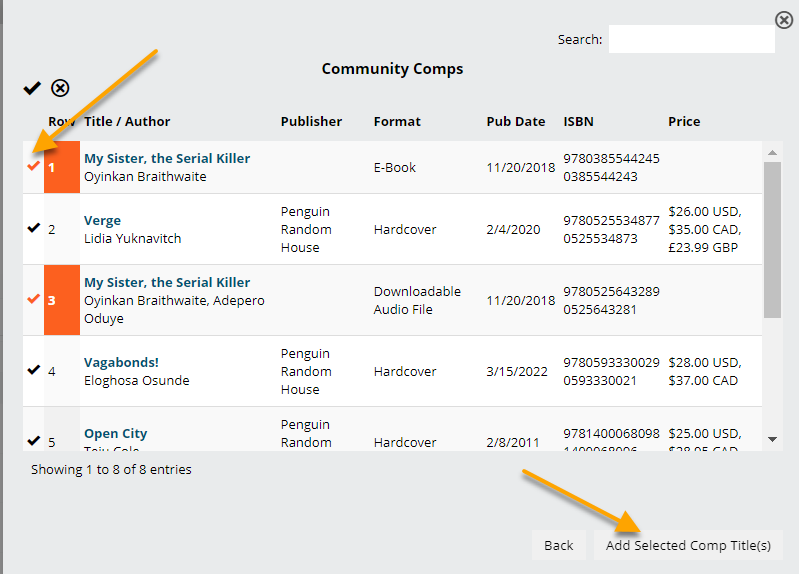Image resolution: width=799 pixels, height=574 pixels.
Task: Click pub date 2/8/2011
Action: click(513, 442)
